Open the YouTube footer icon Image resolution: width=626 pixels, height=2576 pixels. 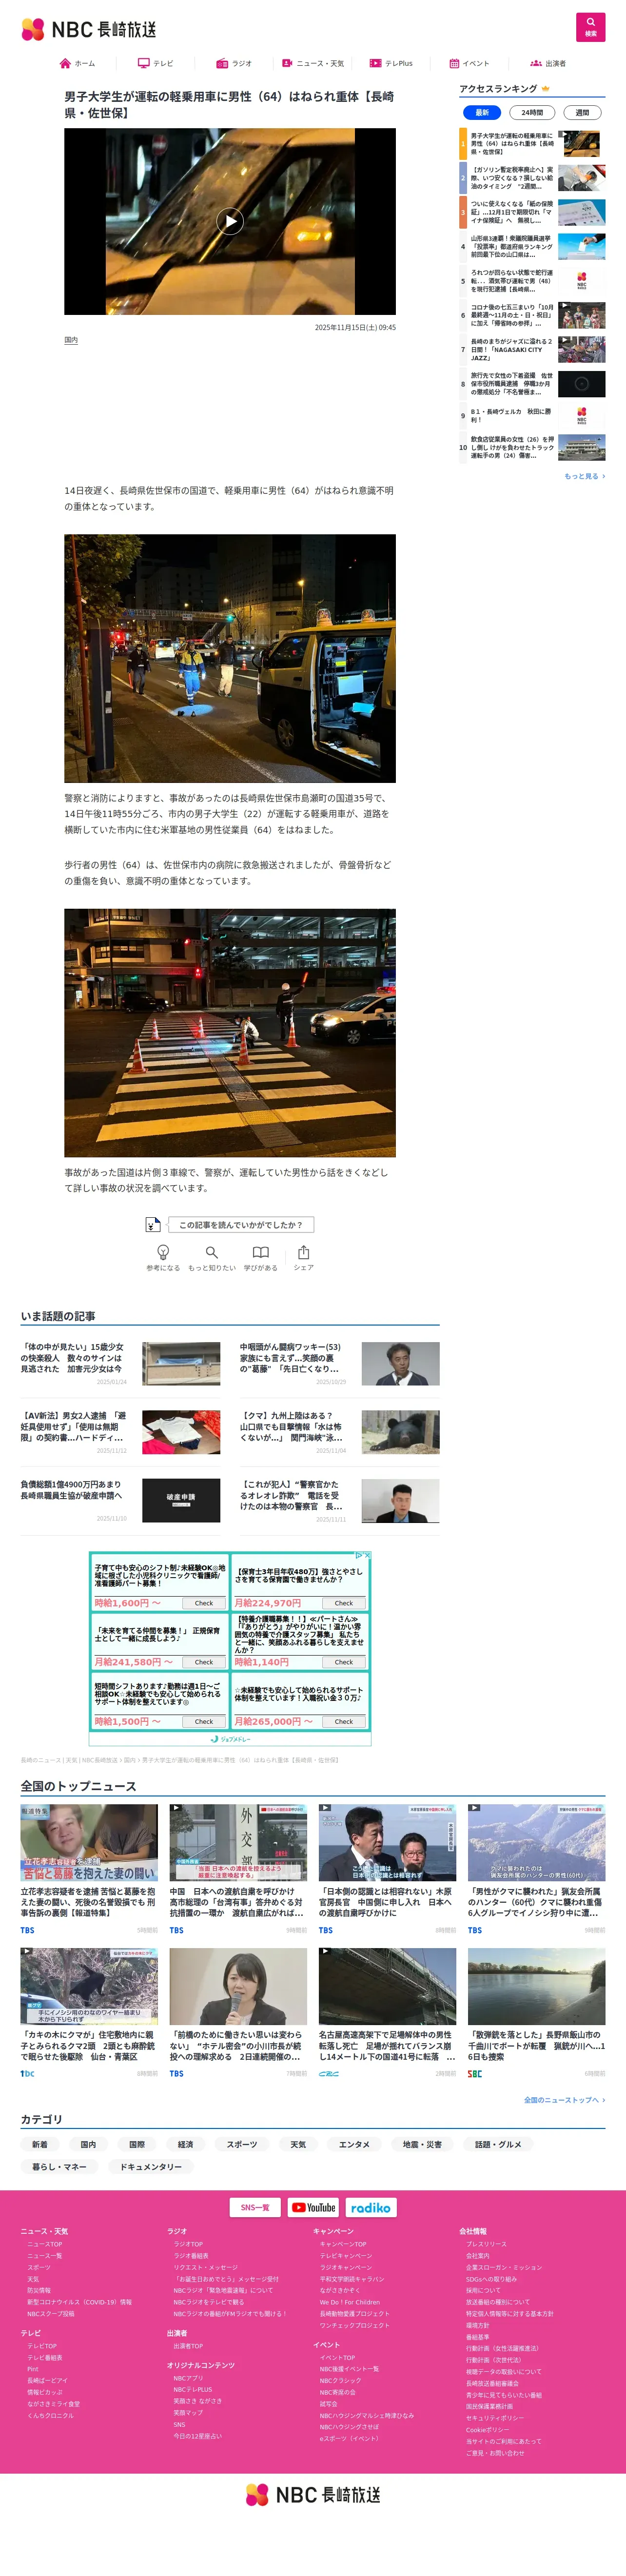click(x=313, y=2207)
